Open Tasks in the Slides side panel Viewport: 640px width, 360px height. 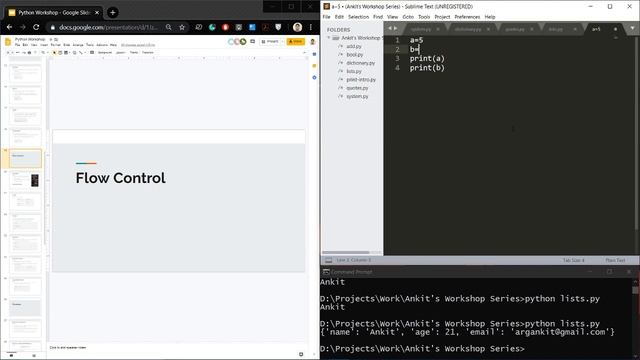pos(314,78)
